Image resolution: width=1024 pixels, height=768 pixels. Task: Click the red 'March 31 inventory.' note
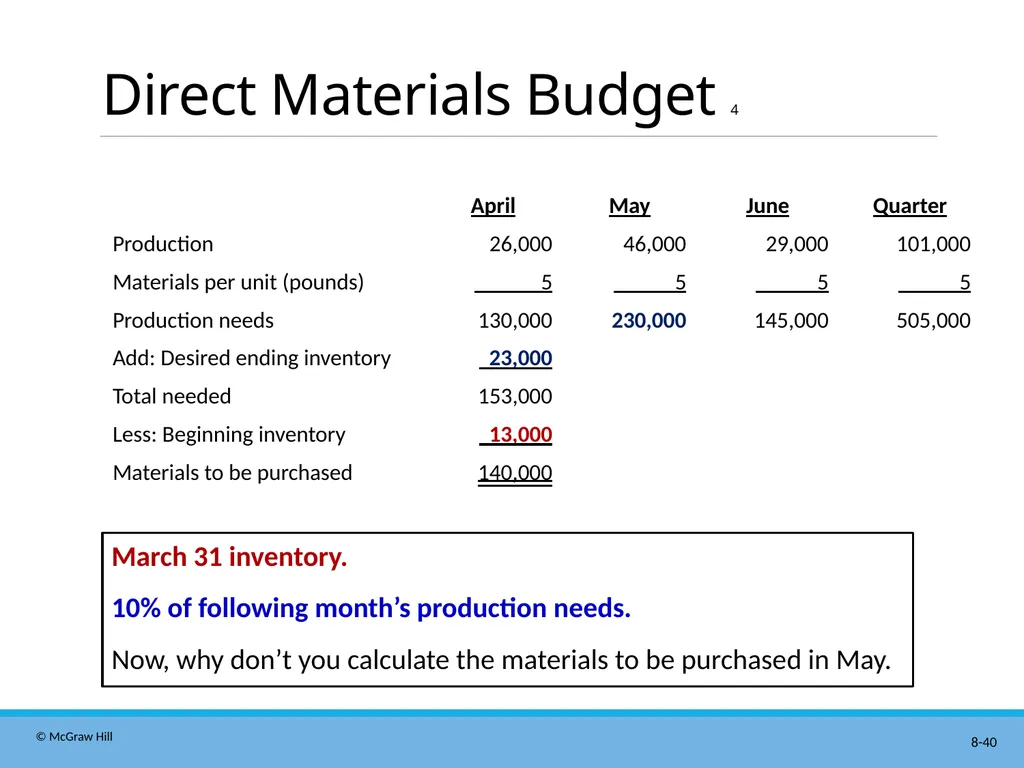229,557
